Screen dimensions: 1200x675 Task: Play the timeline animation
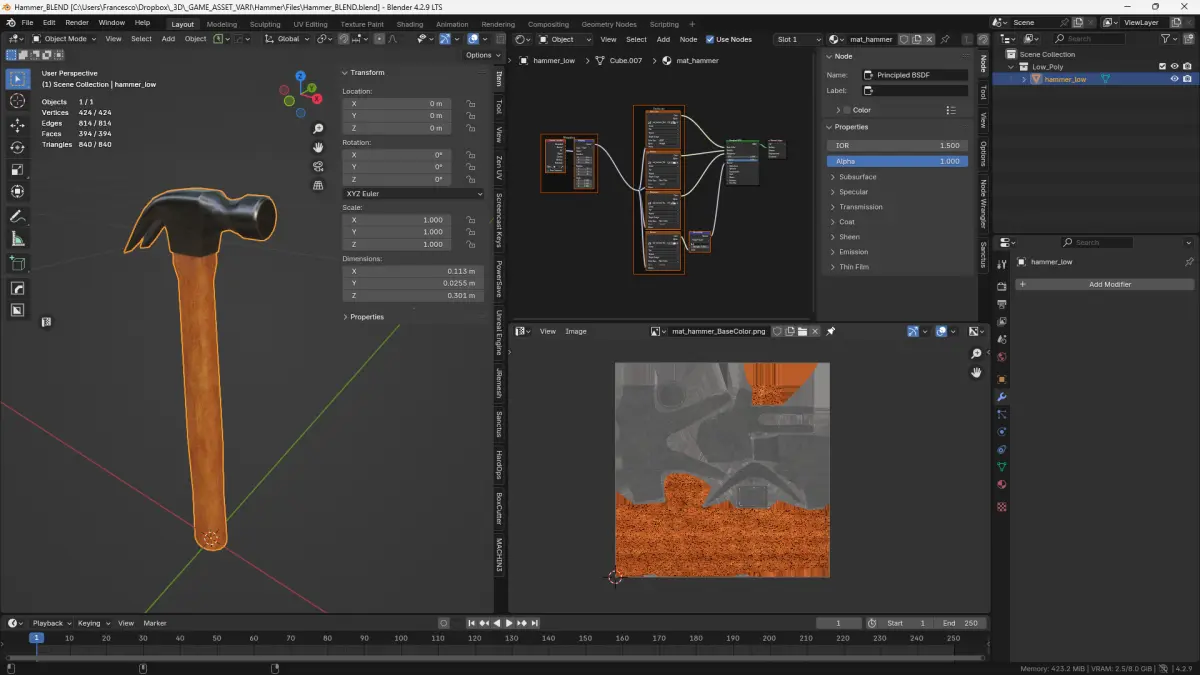click(509, 623)
